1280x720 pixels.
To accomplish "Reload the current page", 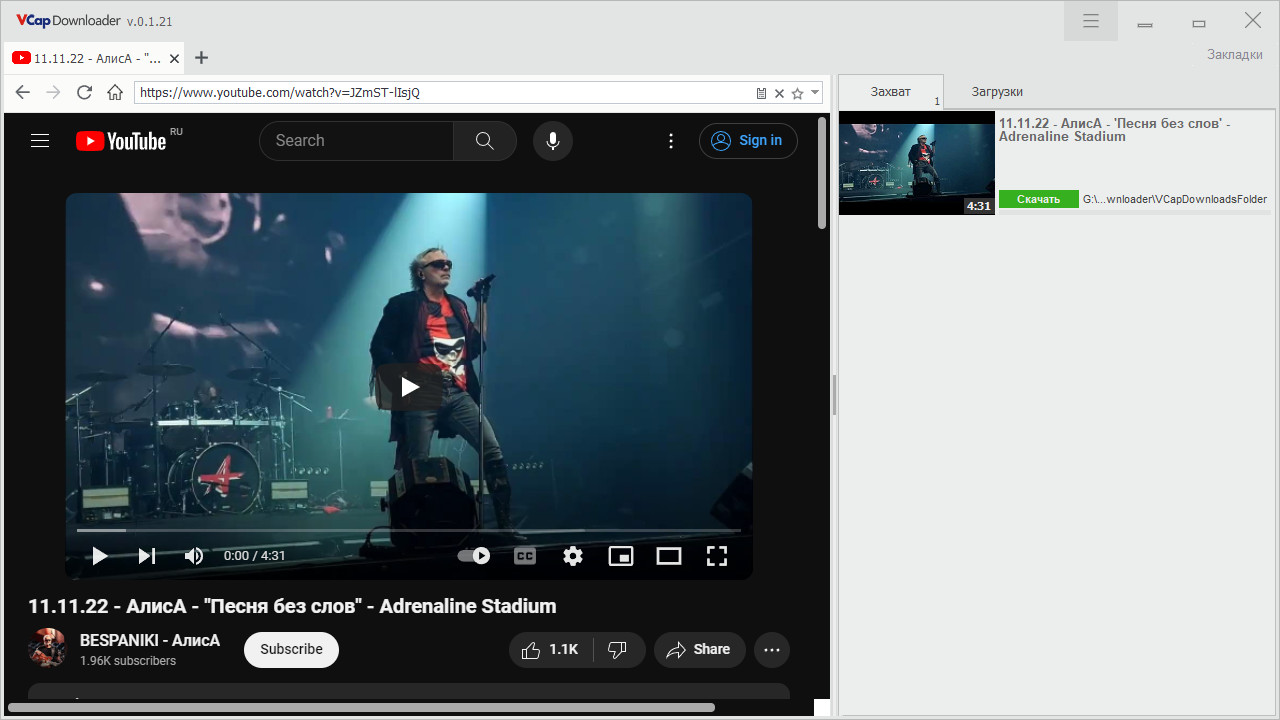I will point(84,92).
